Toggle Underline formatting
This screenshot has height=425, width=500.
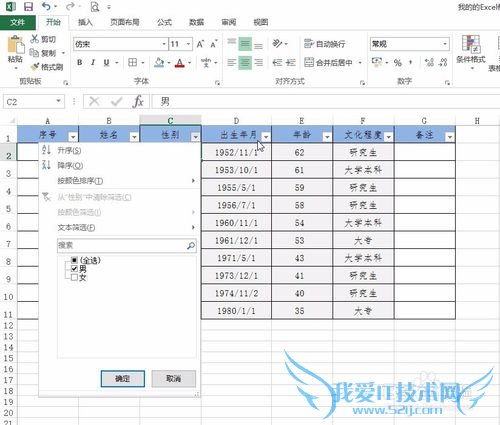(106, 62)
